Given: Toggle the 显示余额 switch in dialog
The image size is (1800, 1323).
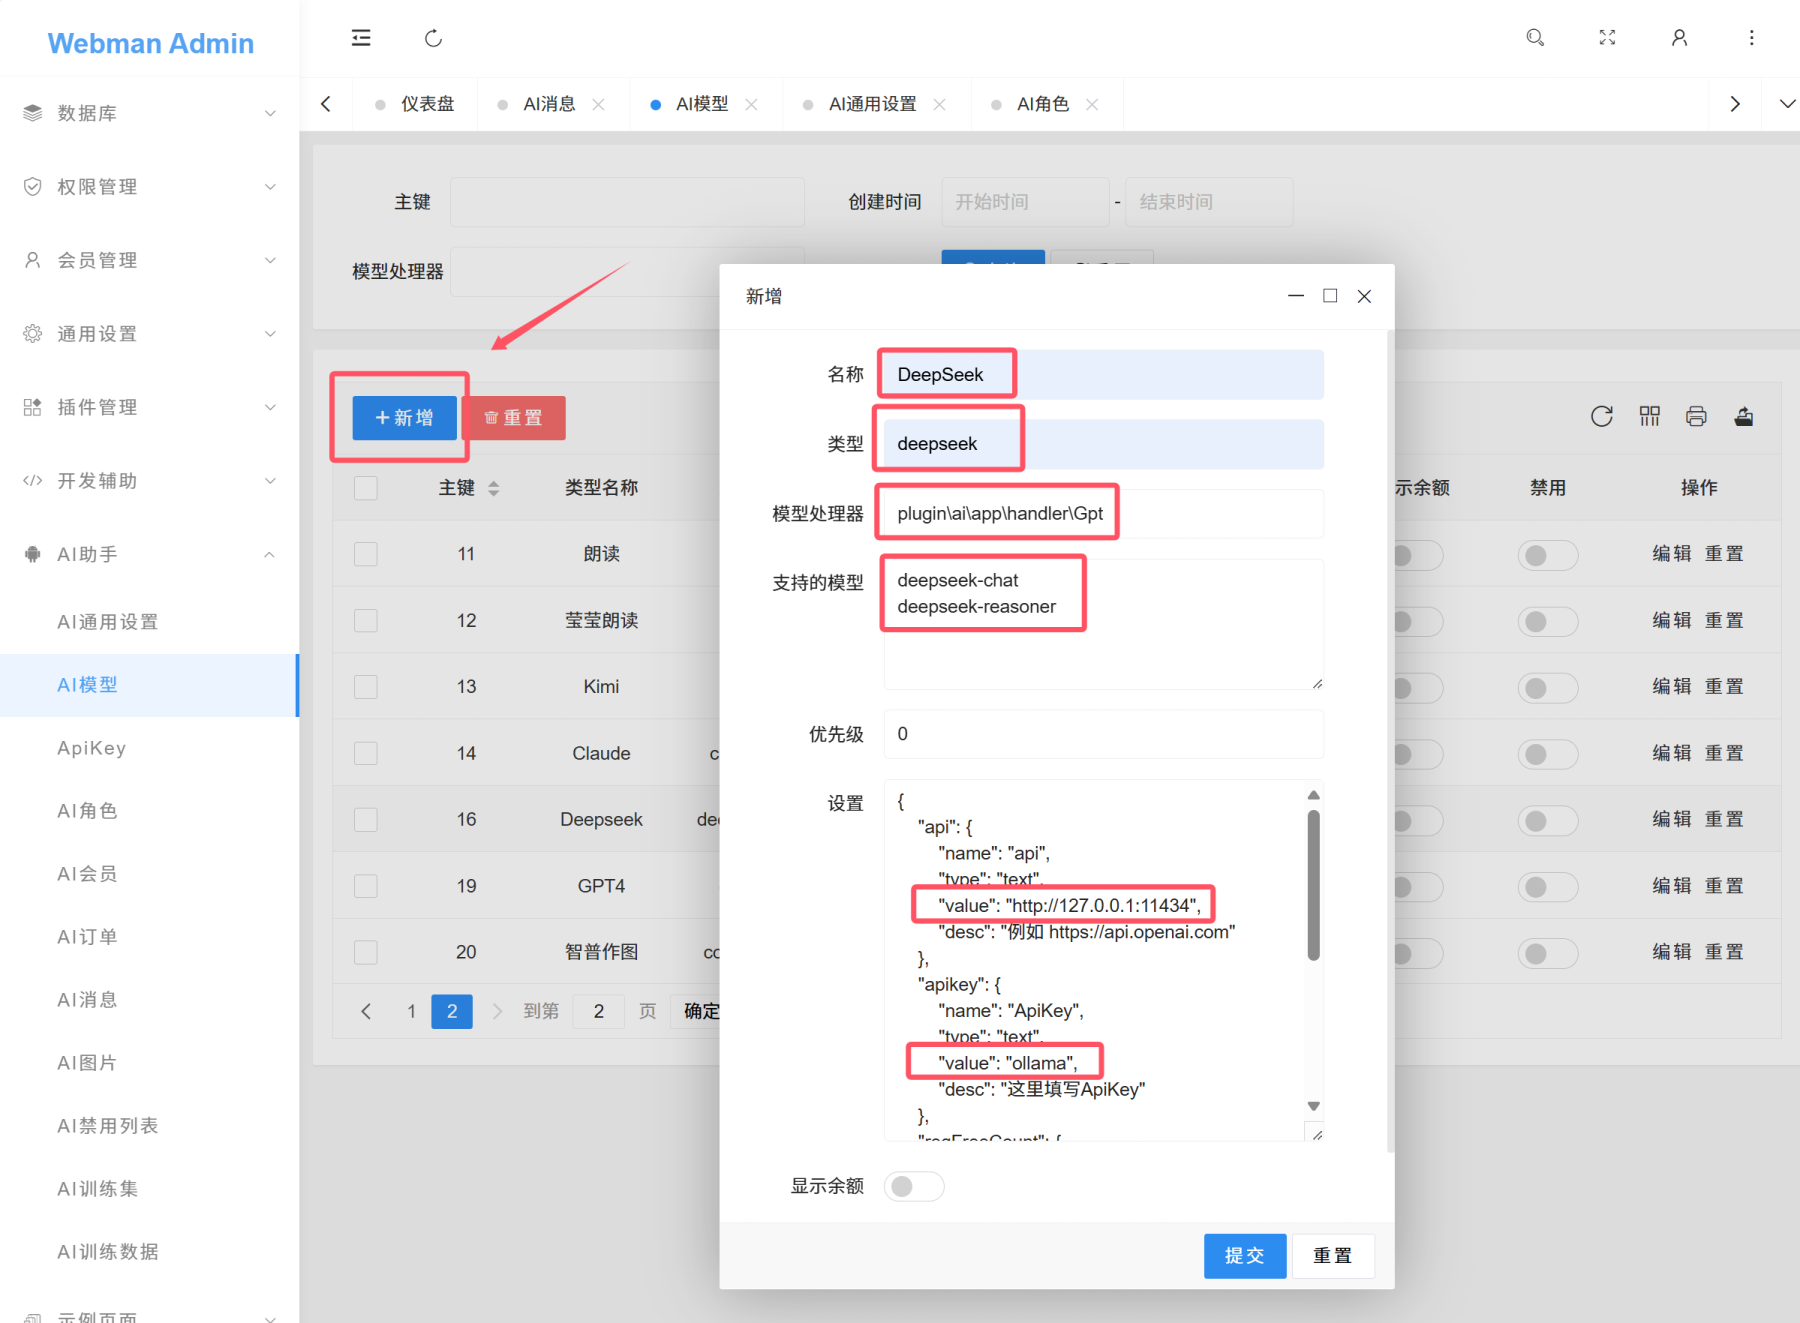Looking at the screenshot, I should click(x=914, y=1186).
